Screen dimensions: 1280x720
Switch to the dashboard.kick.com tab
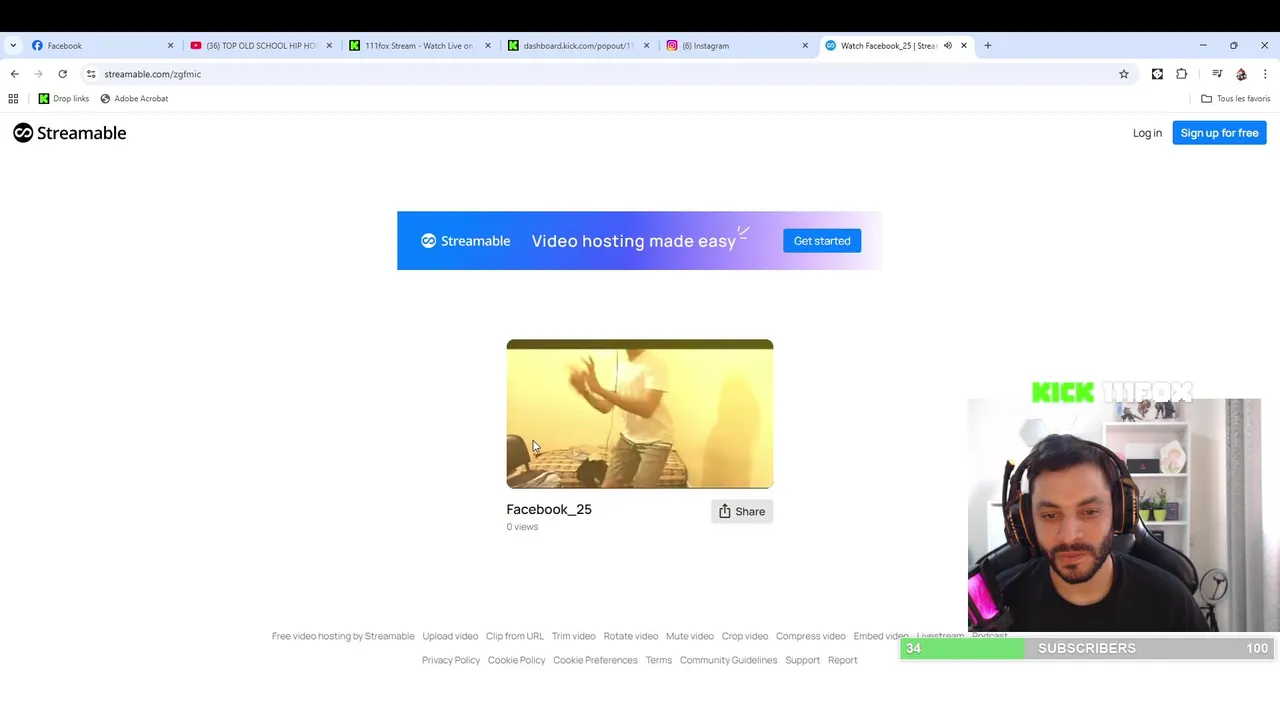[577, 45]
